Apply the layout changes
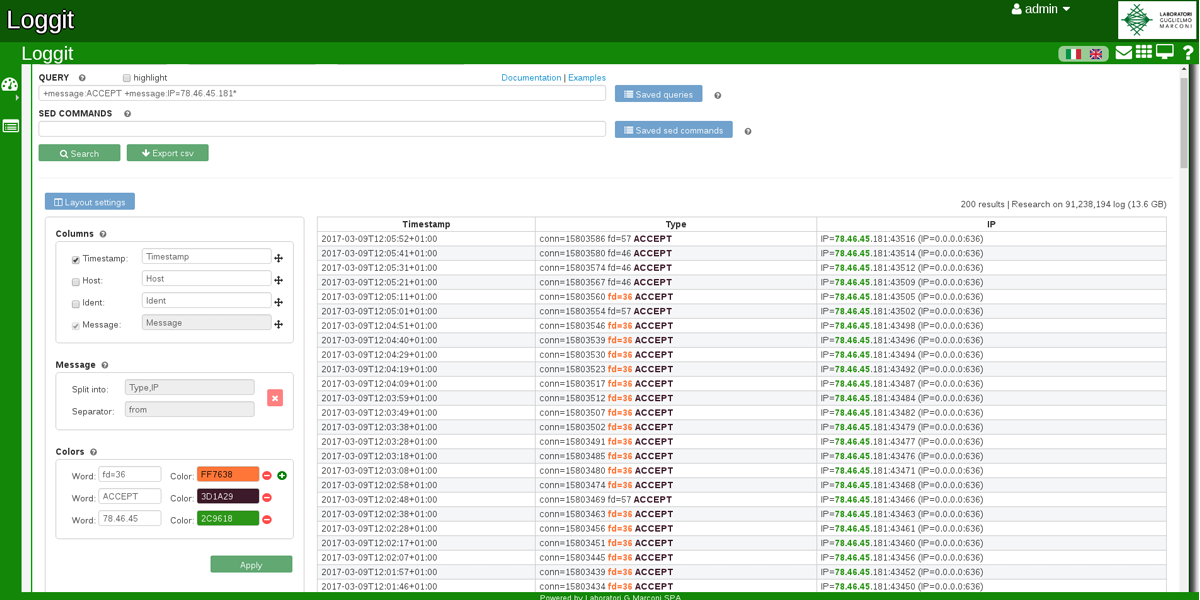This screenshot has height=600, width=1200. (251, 565)
